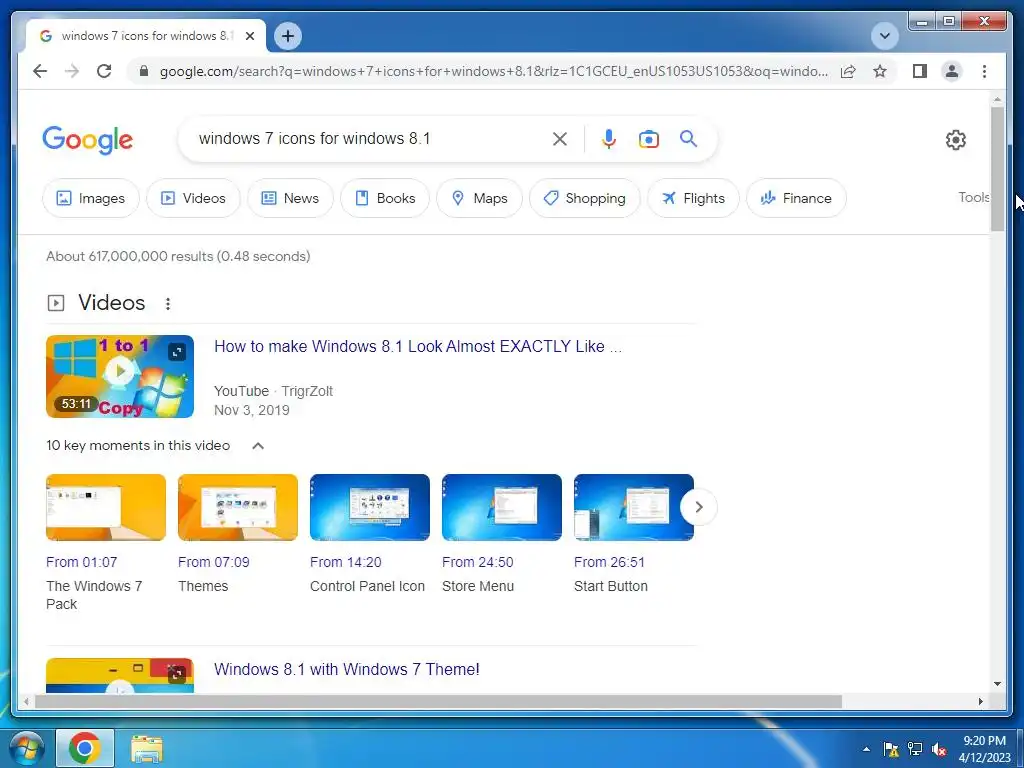Switch to Maps results

pos(479,198)
